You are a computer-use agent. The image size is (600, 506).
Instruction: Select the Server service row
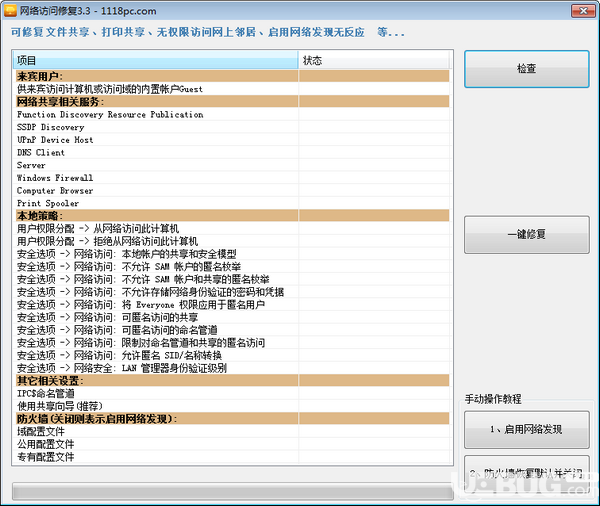tap(232, 165)
